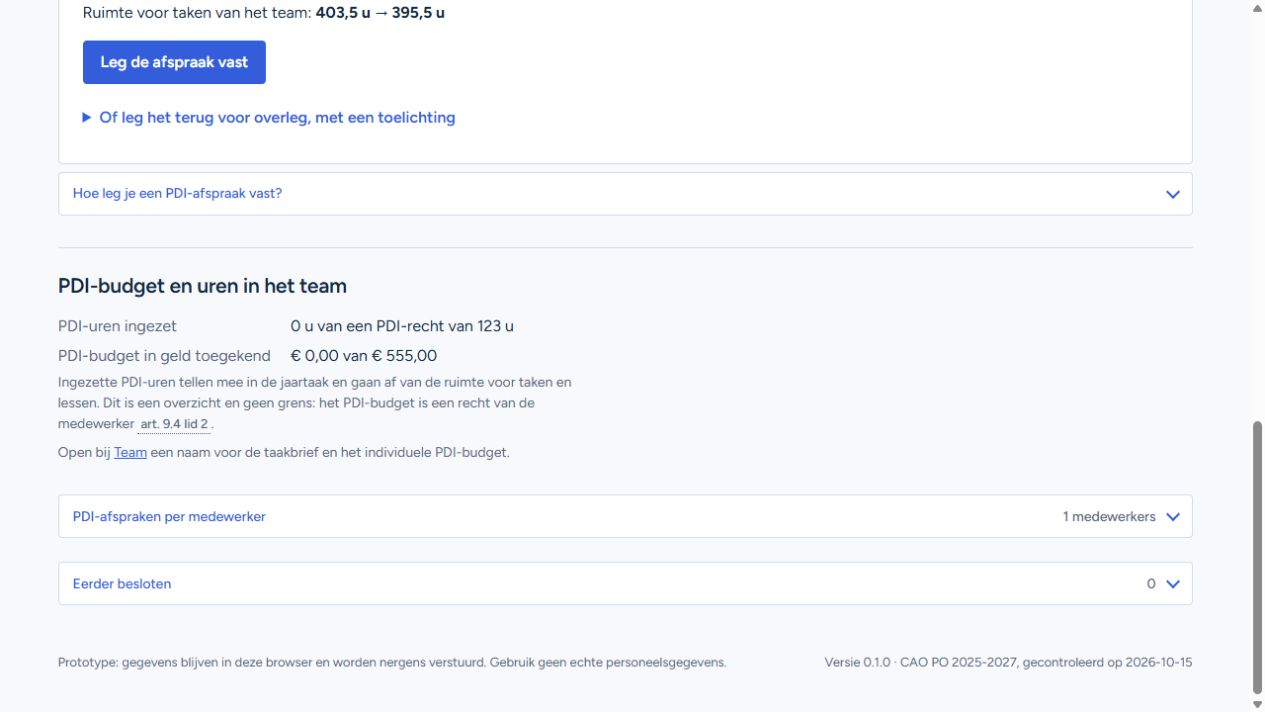This screenshot has width=1265, height=712.
Task: Click chevron in 'Eerder besloten' row
Action: [x=1173, y=584]
